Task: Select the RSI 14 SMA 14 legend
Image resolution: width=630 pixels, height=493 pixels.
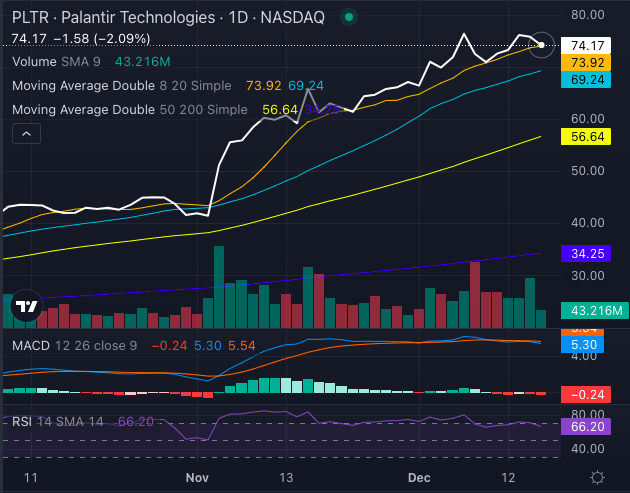Action: click(58, 422)
